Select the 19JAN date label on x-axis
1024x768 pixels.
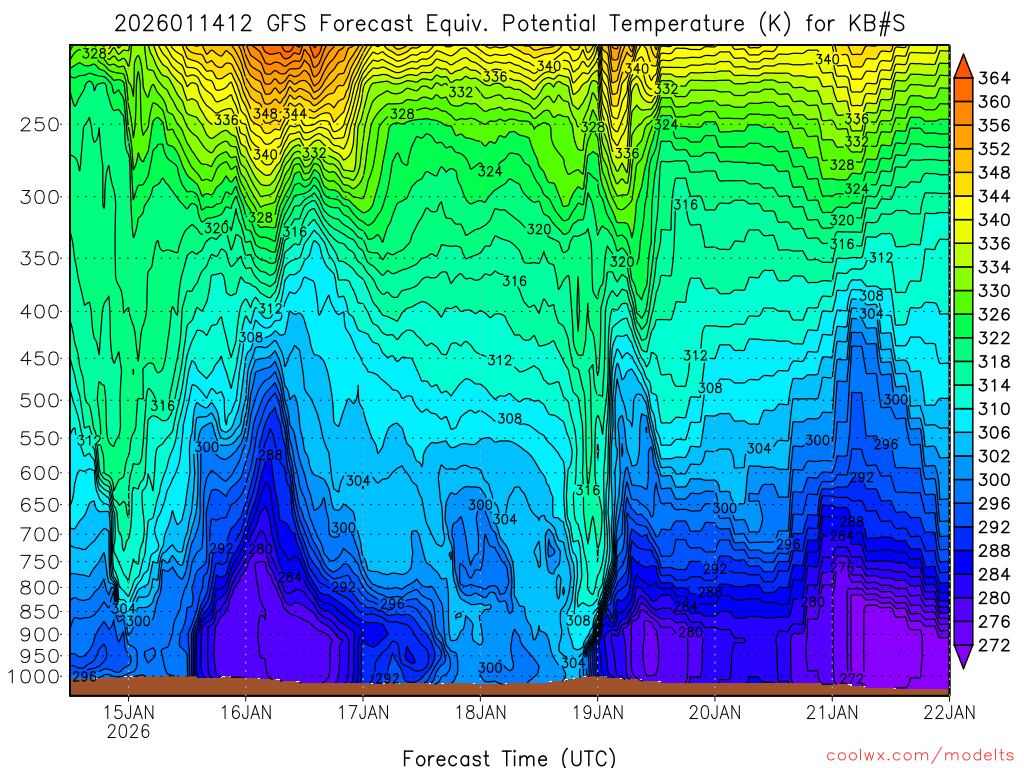(x=598, y=712)
